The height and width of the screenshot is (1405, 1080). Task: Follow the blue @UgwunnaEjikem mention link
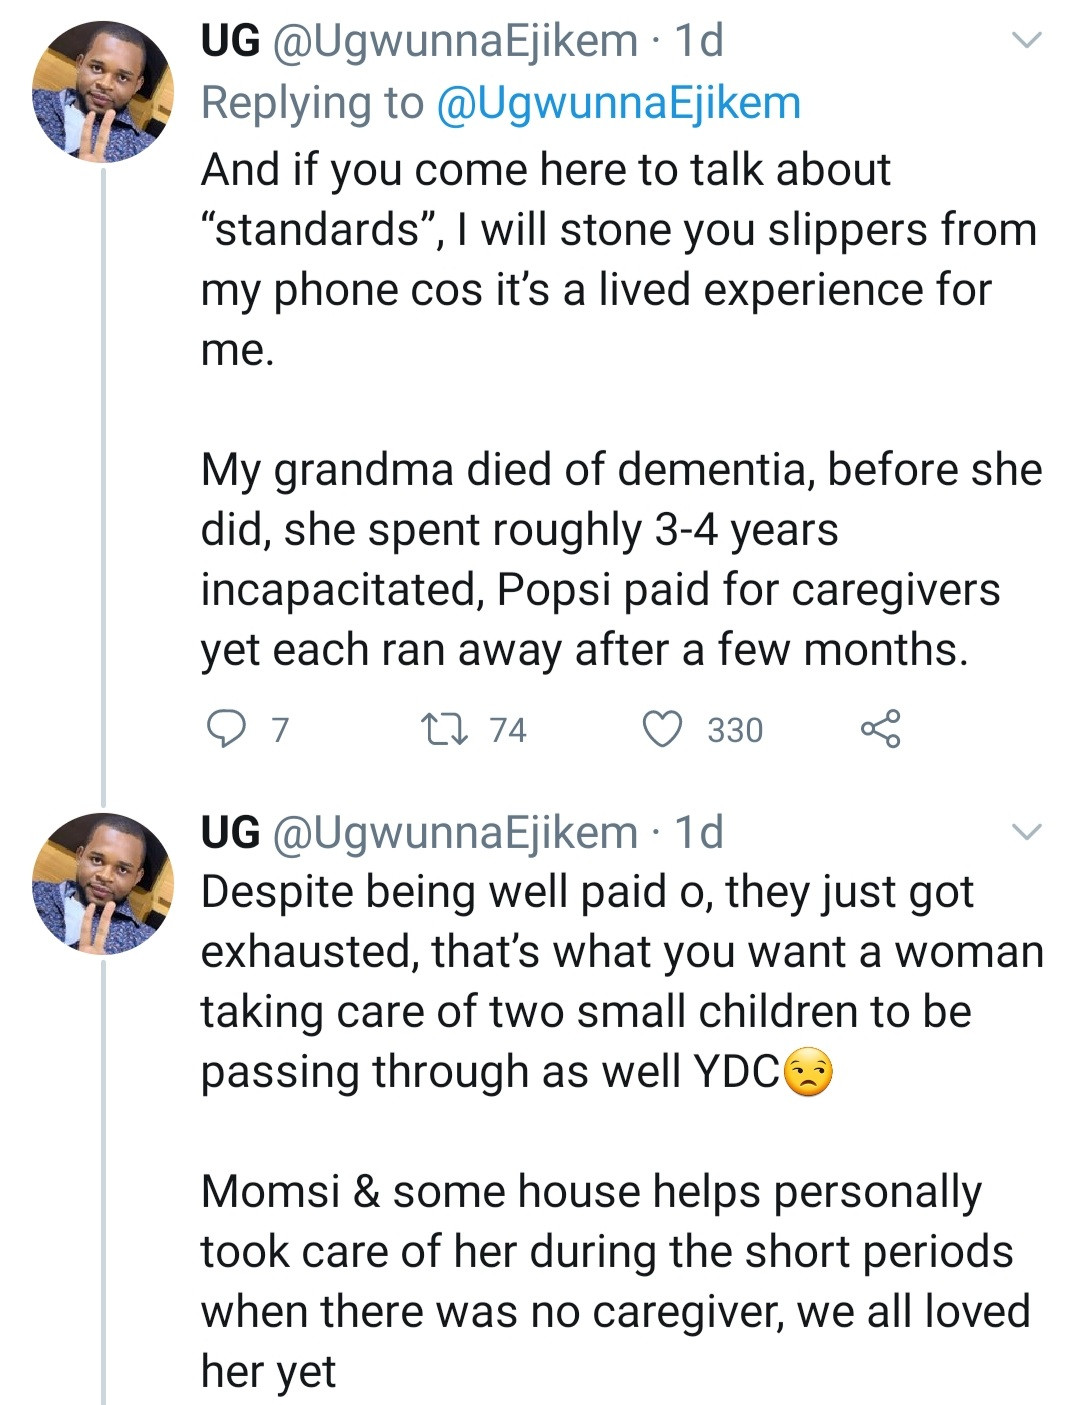619,103
